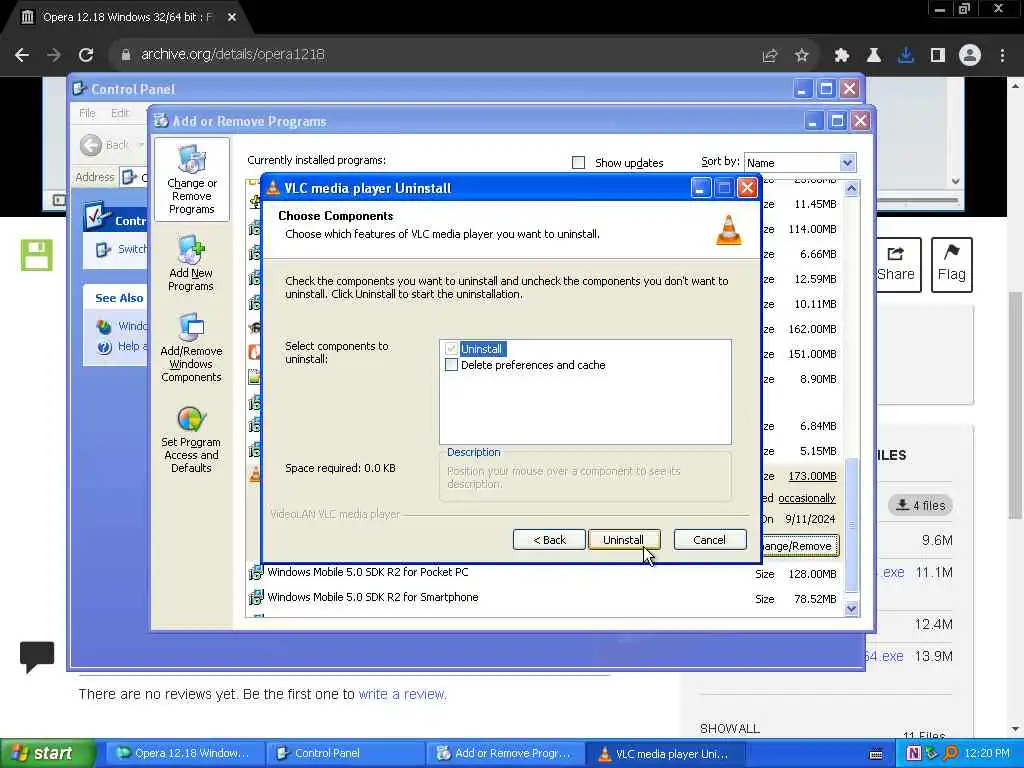The height and width of the screenshot is (768, 1024).
Task: Open Windows Update link under See Also
Action: click(x=122, y=325)
